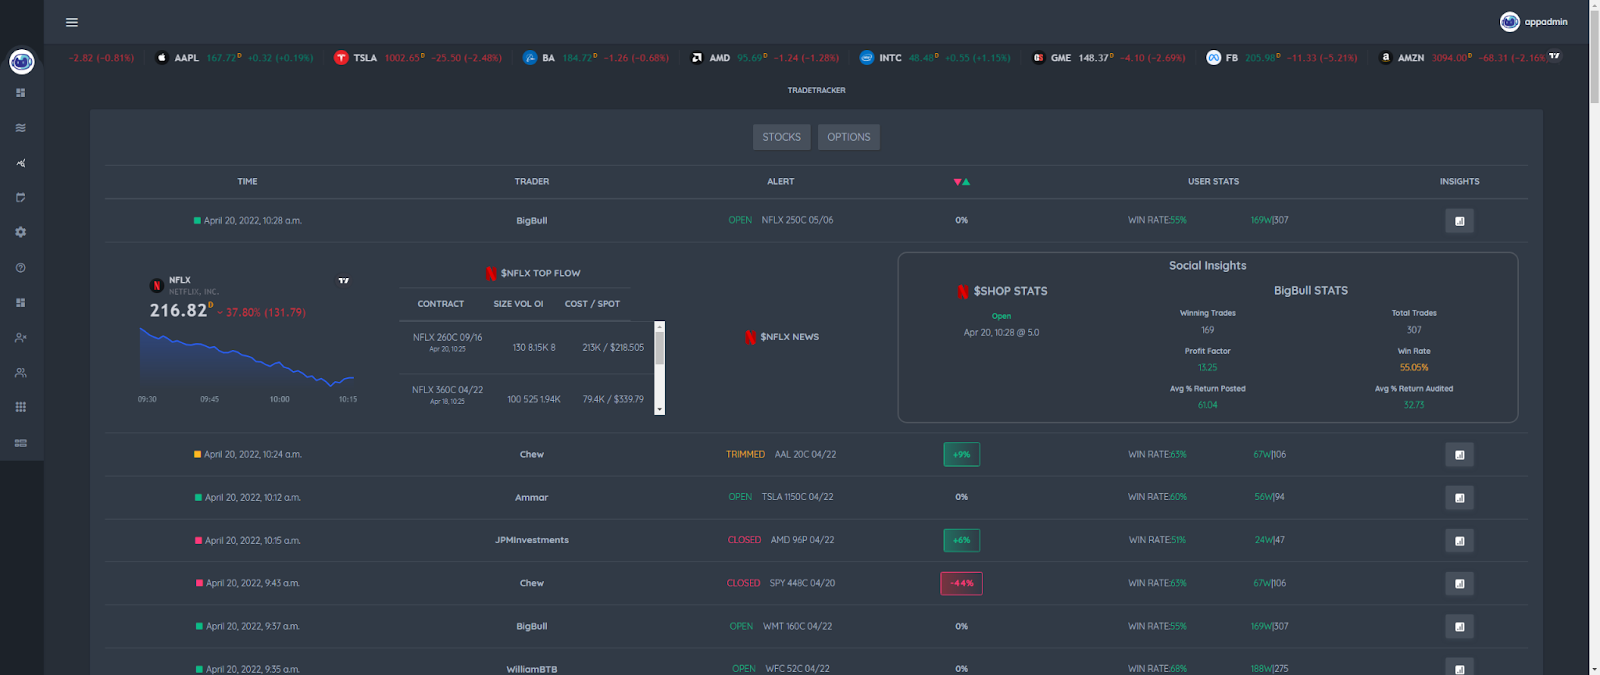1600x675 pixels.
Task: Open the users group icon in sidebar
Action: [21, 373]
